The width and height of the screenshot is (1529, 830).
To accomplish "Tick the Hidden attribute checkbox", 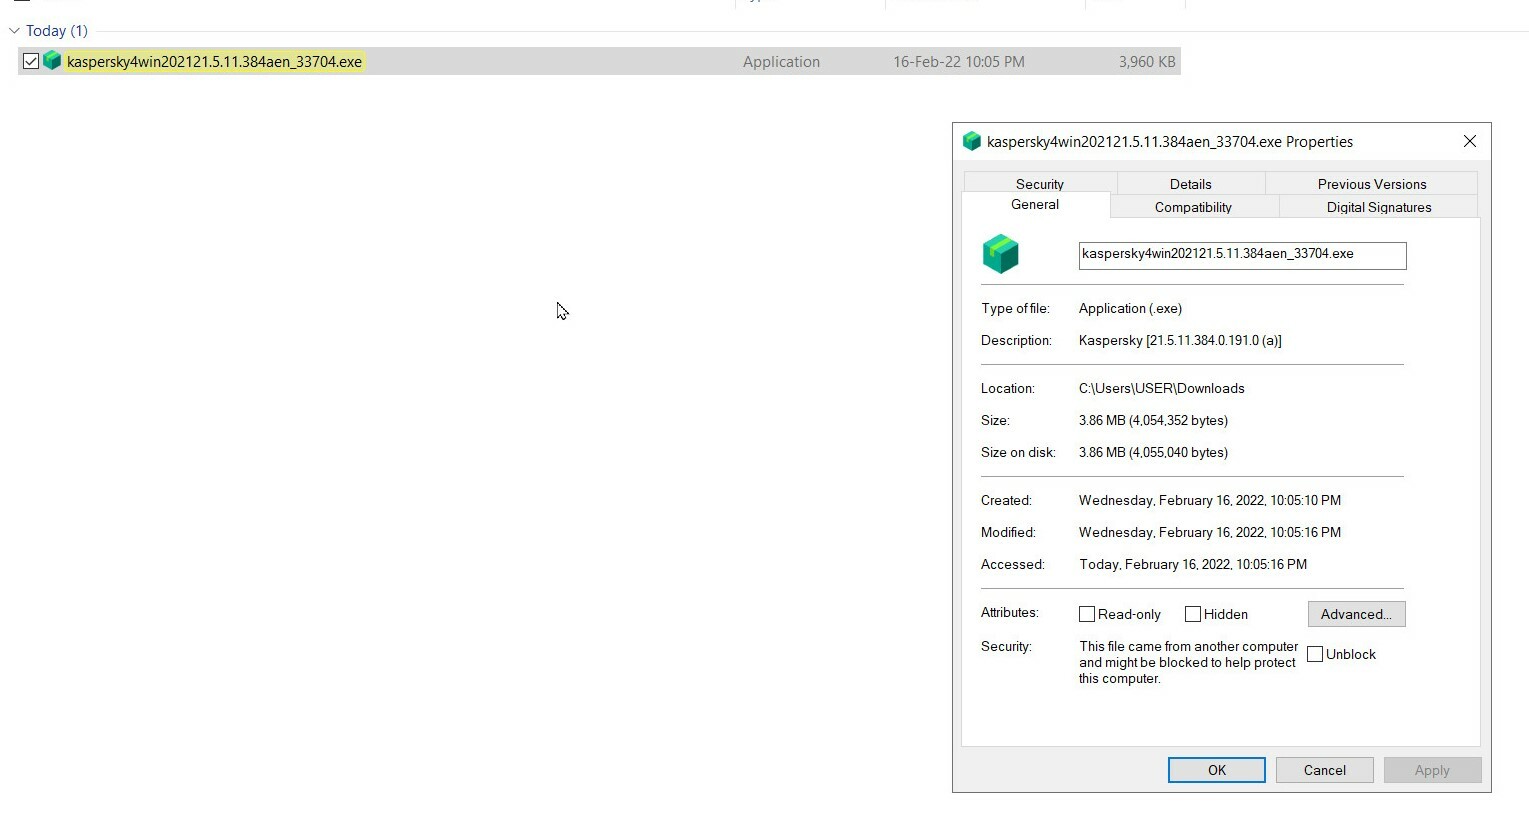I will point(1193,614).
